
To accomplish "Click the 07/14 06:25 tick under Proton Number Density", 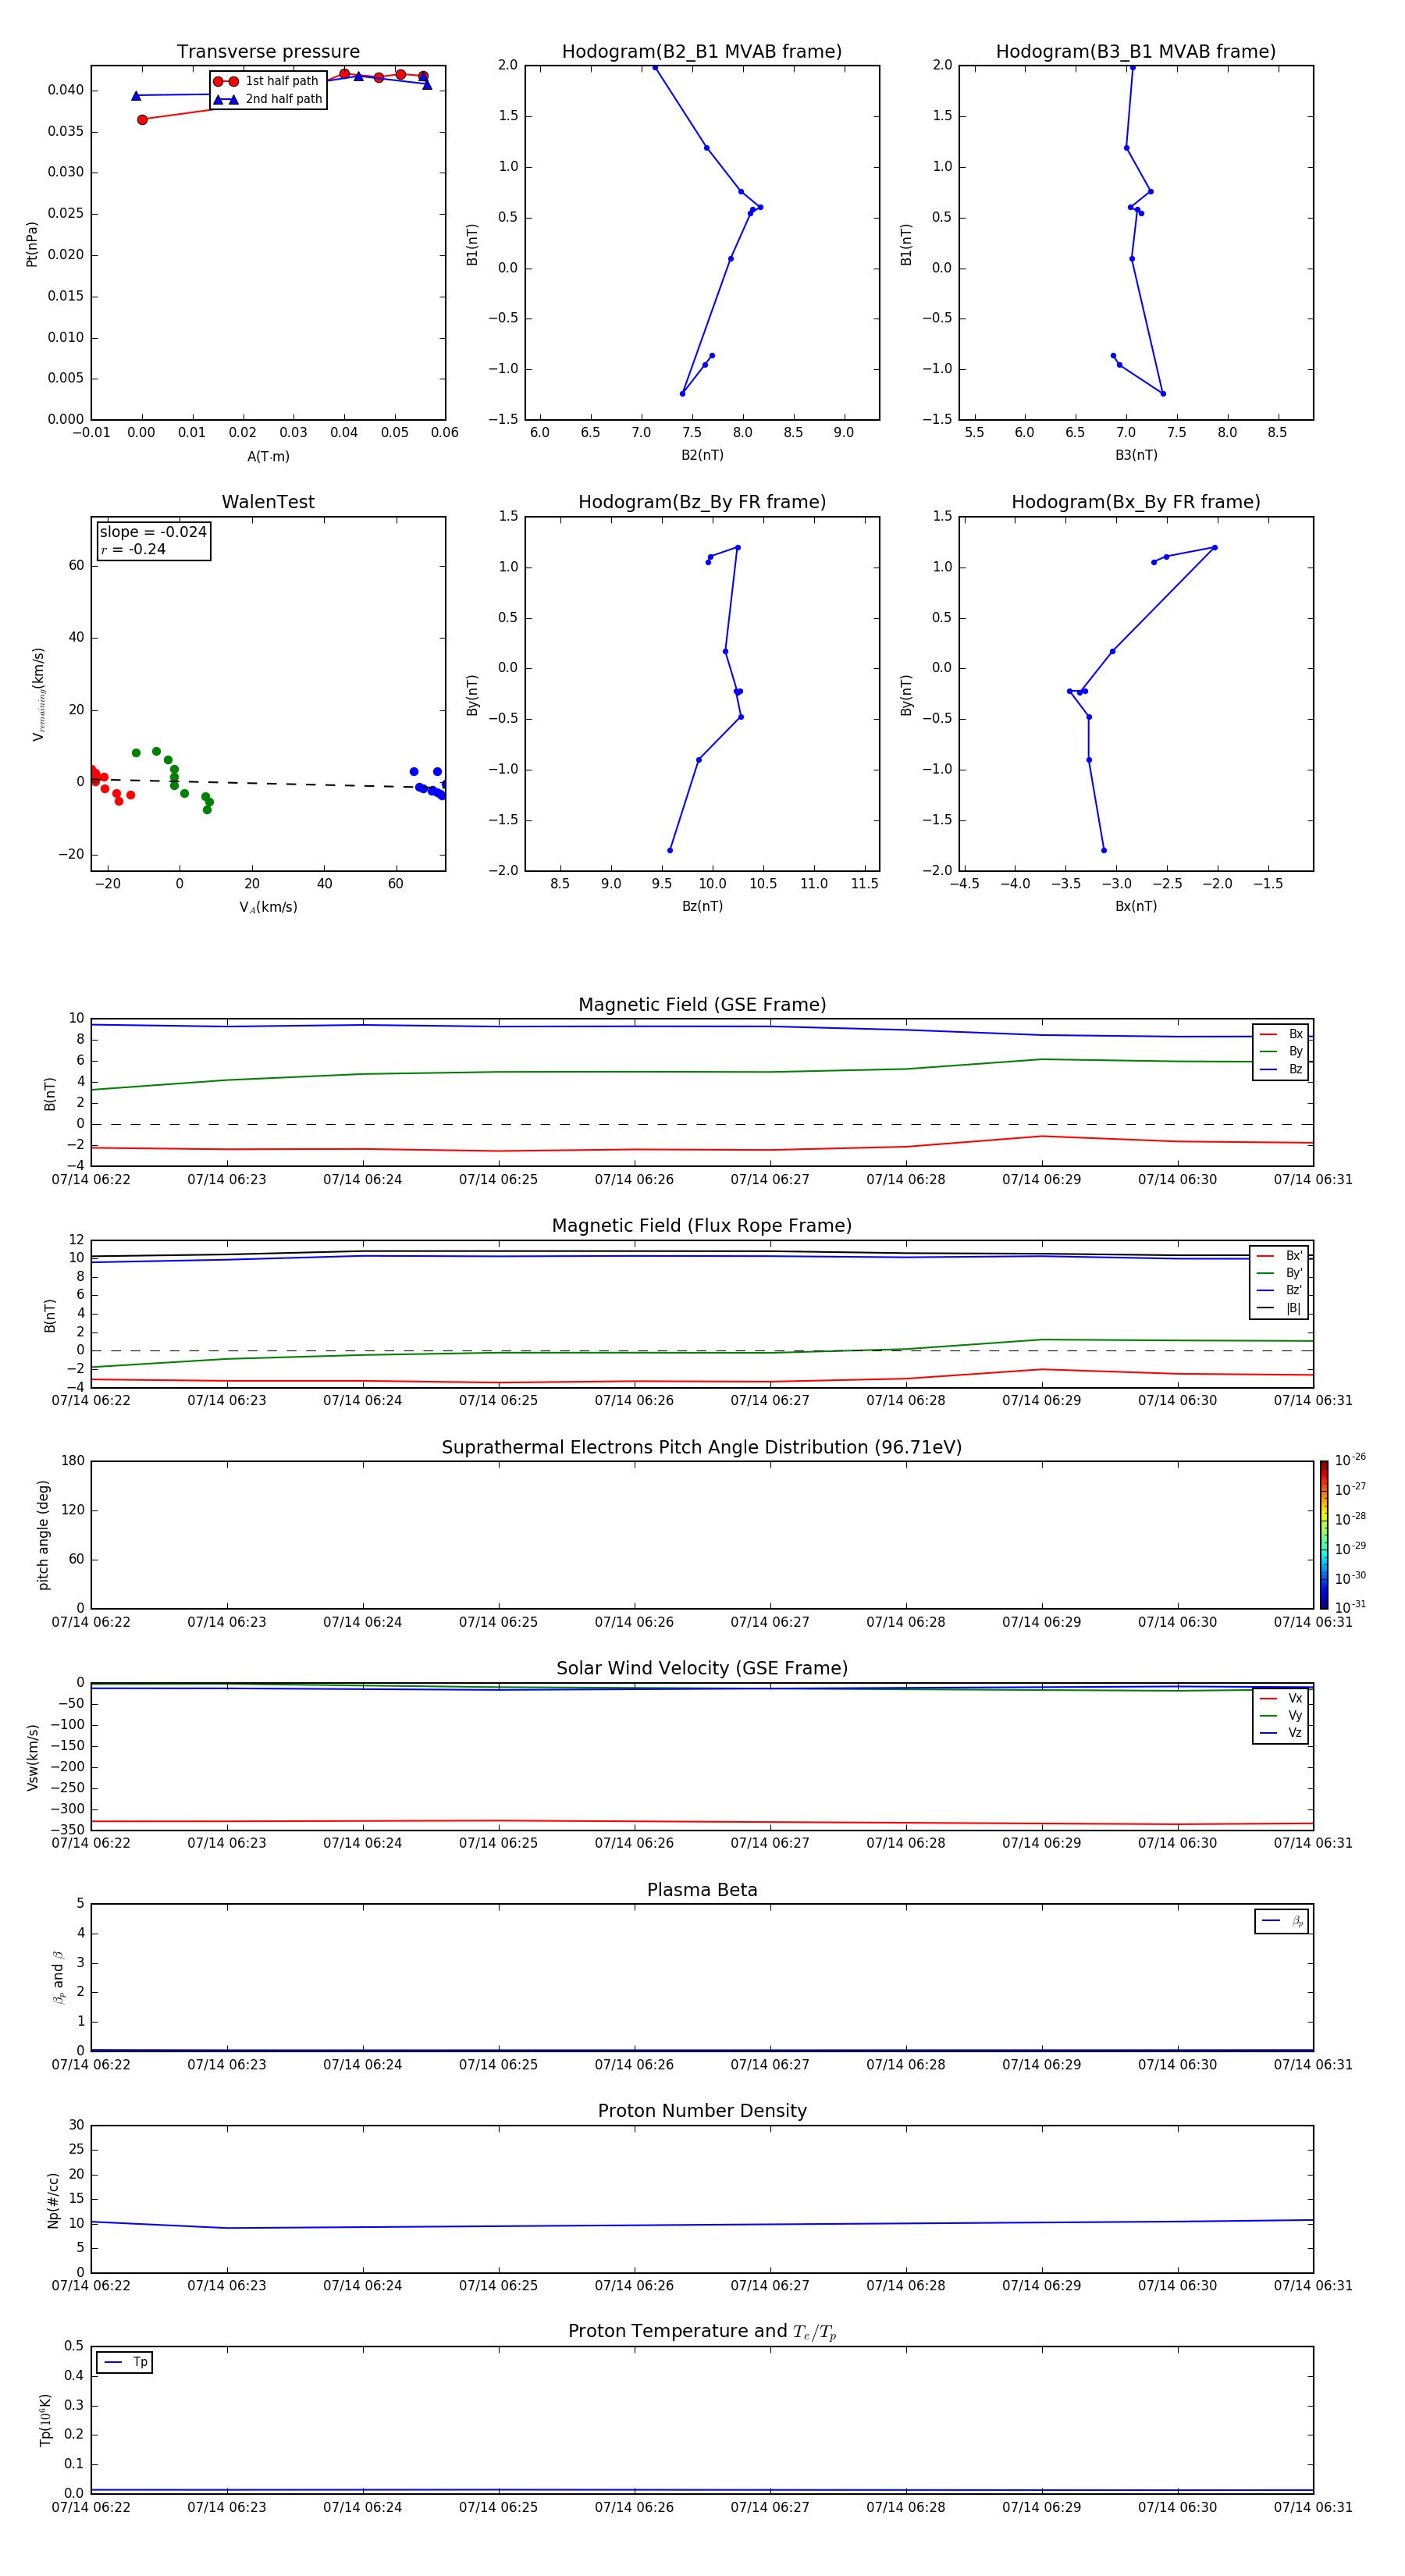I will coord(498,2285).
